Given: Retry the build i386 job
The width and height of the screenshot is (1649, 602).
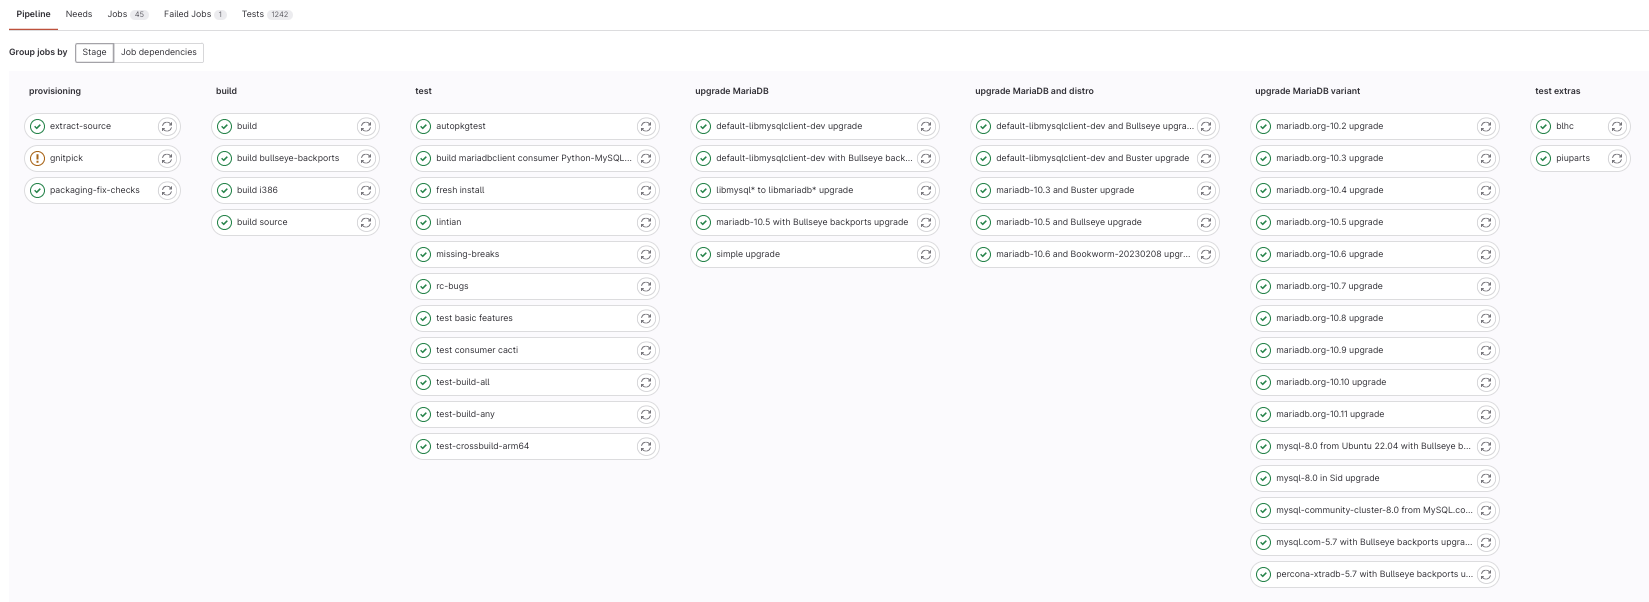Looking at the screenshot, I should [366, 190].
